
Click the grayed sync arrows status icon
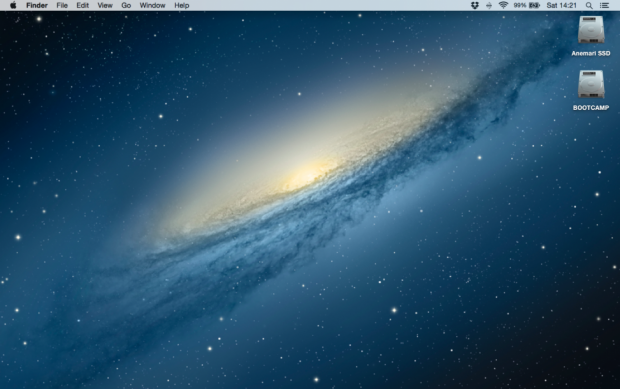(489, 5)
